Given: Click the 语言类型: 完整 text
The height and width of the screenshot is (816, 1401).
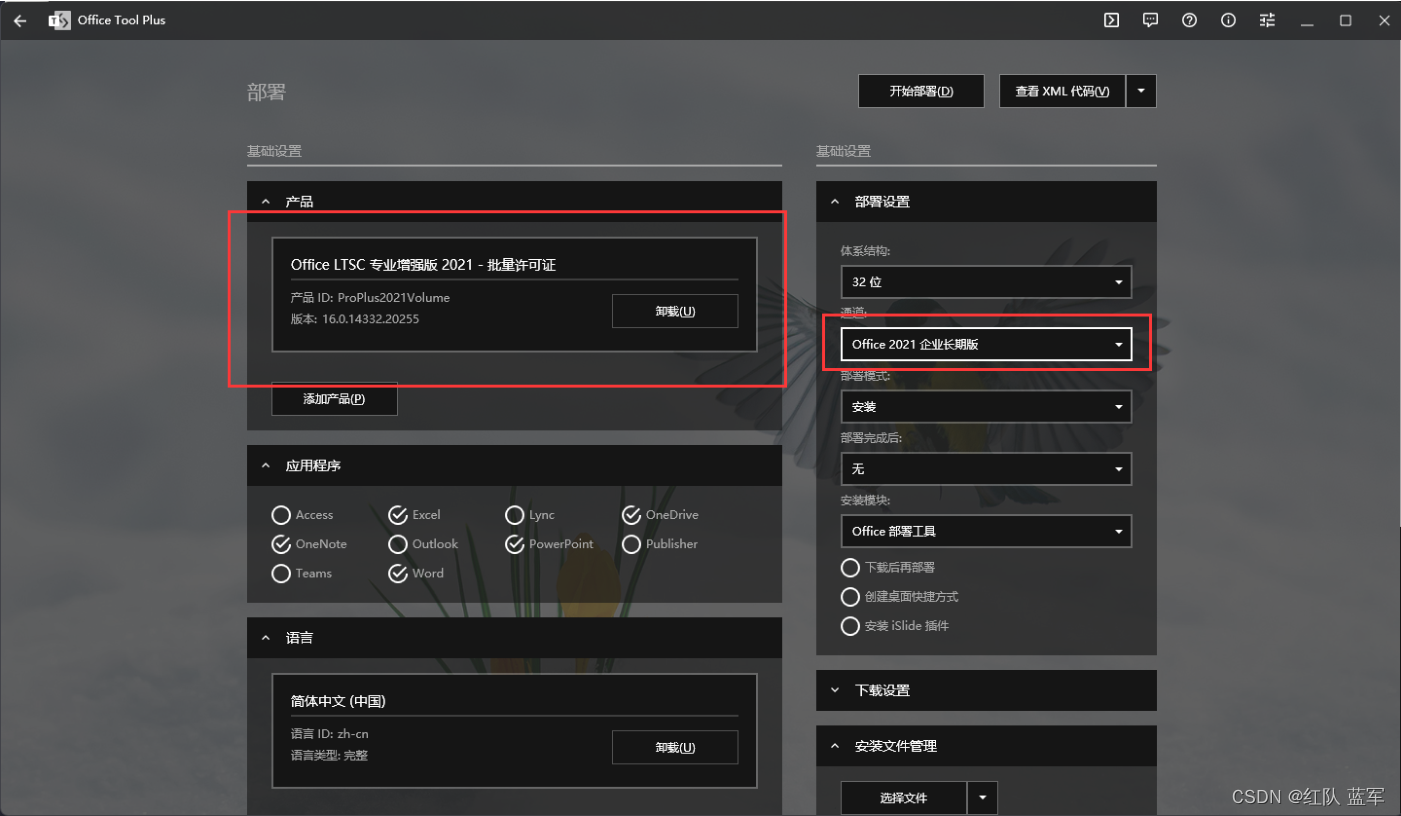Looking at the screenshot, I should (x=330, y=755).
